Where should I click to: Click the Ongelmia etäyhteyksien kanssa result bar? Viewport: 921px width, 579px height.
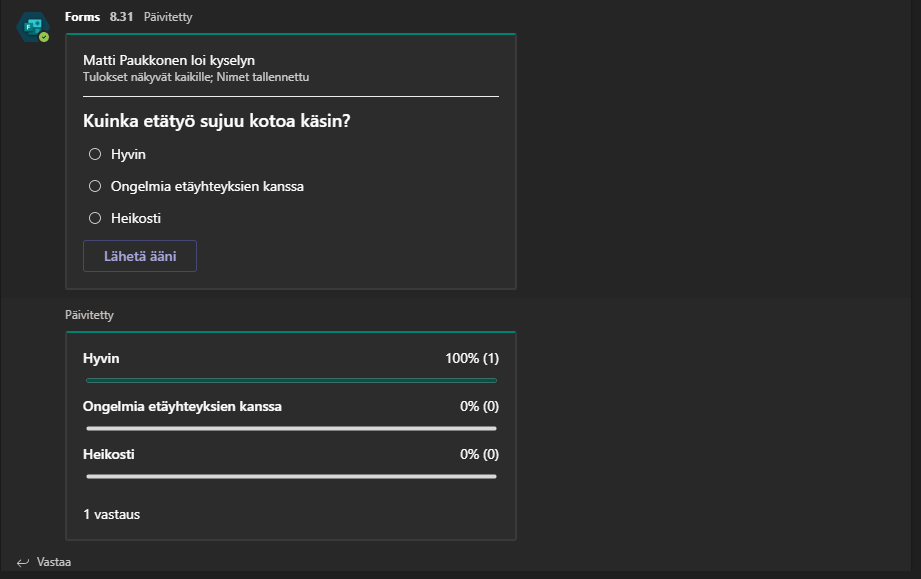click(291, 428)
